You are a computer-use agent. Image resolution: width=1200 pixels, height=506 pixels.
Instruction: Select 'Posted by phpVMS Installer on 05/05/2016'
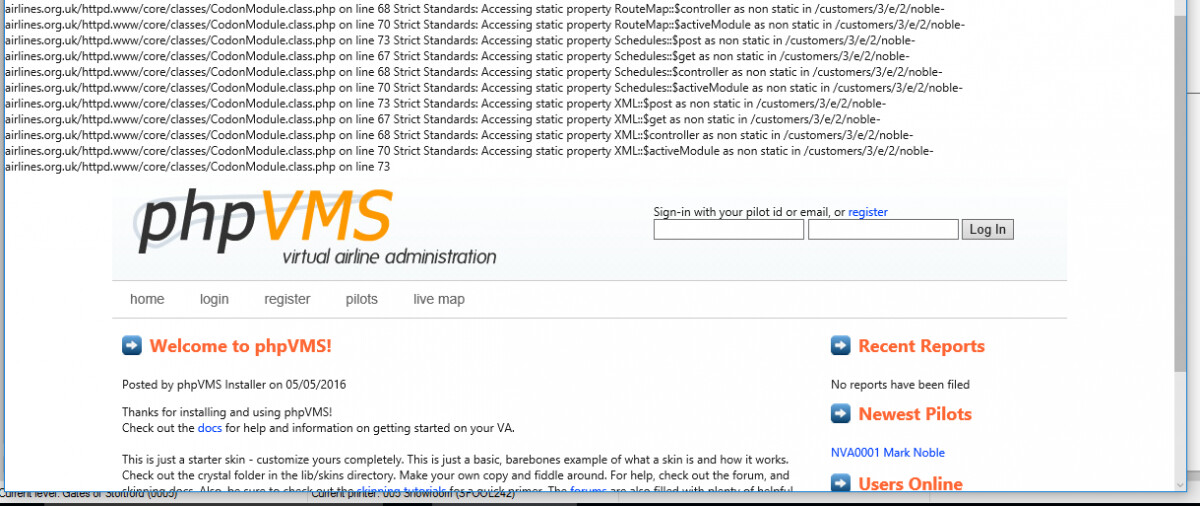(x=234, y=384)
